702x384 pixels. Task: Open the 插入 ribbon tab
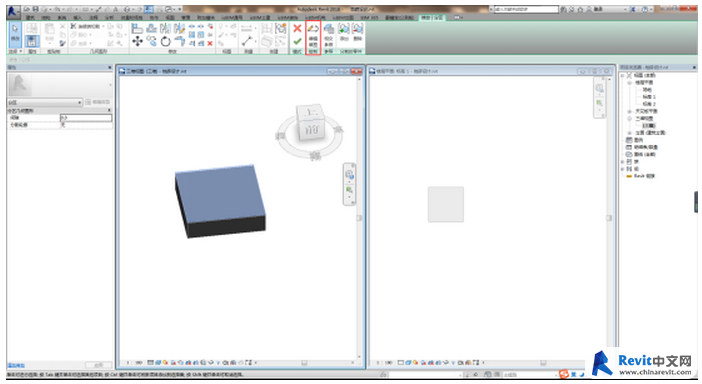pos(77,17)
